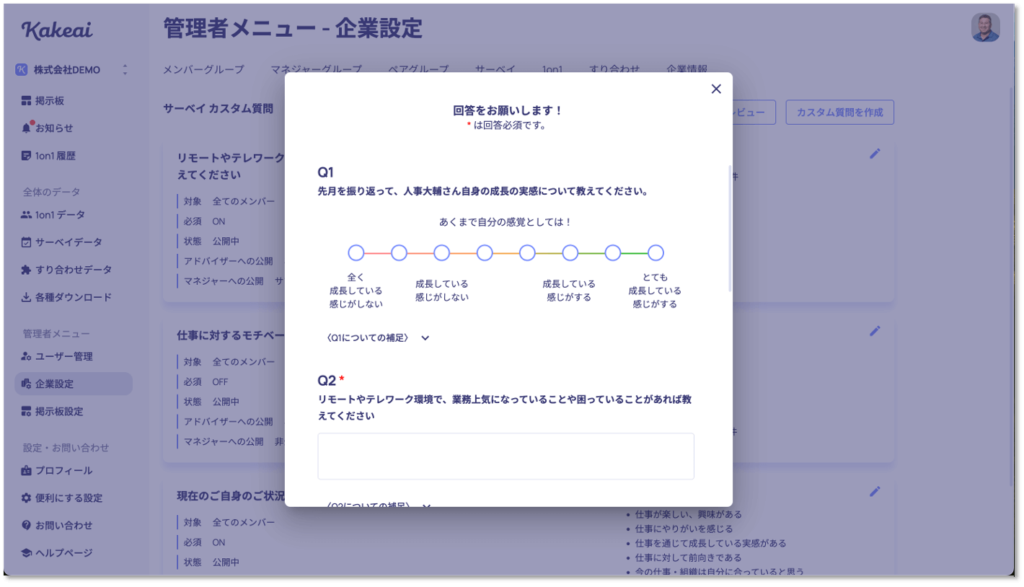The height and width of the screenshot is (587, 1024).
Task: Switch to the ペアグループ tab
Action: click(418, 69)
